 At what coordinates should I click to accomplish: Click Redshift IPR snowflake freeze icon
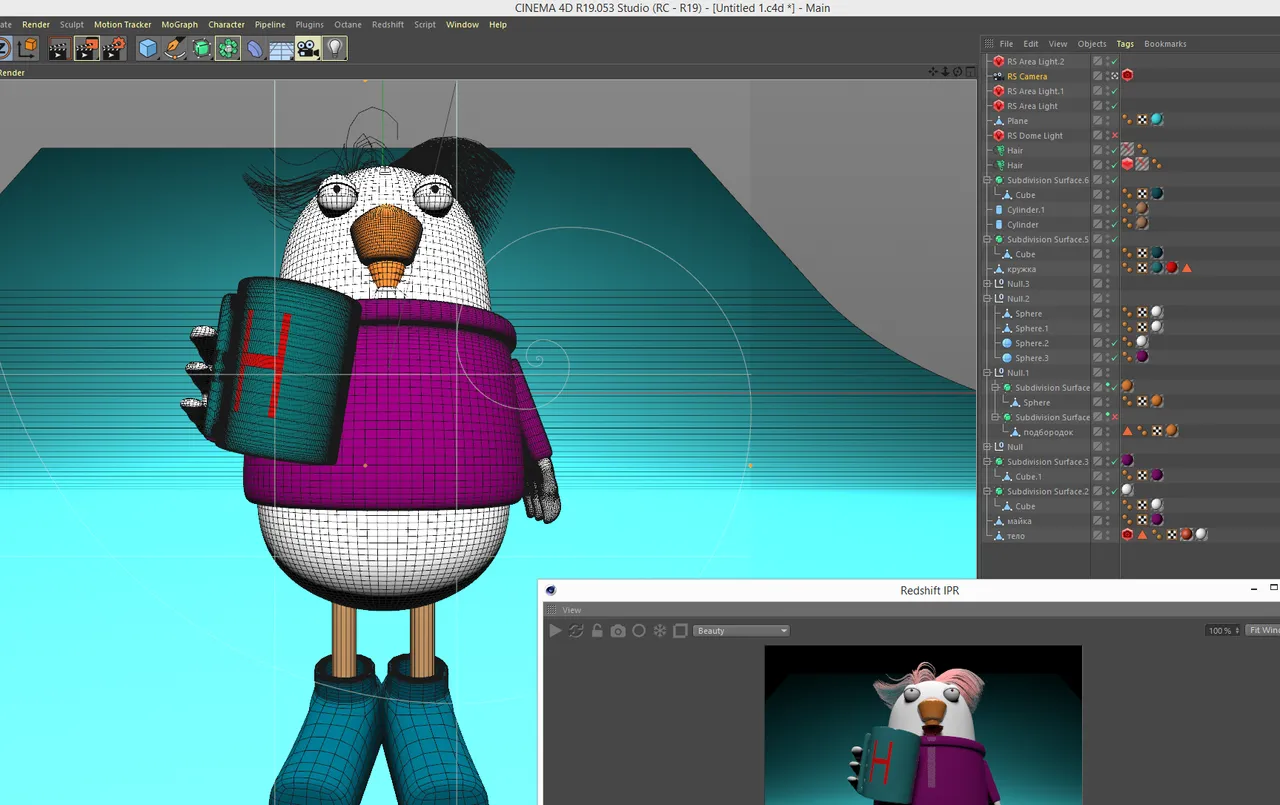660,631
